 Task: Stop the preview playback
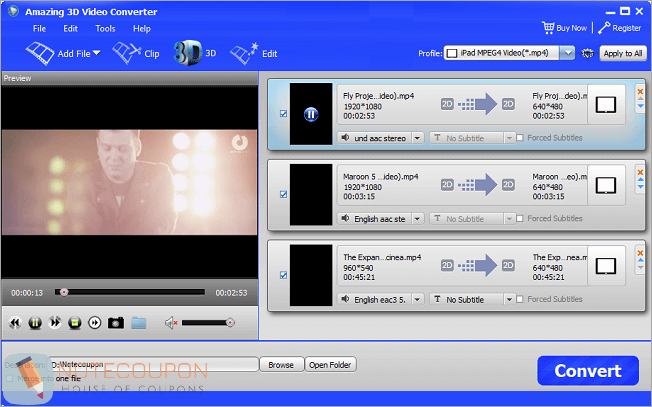[75, 323]
